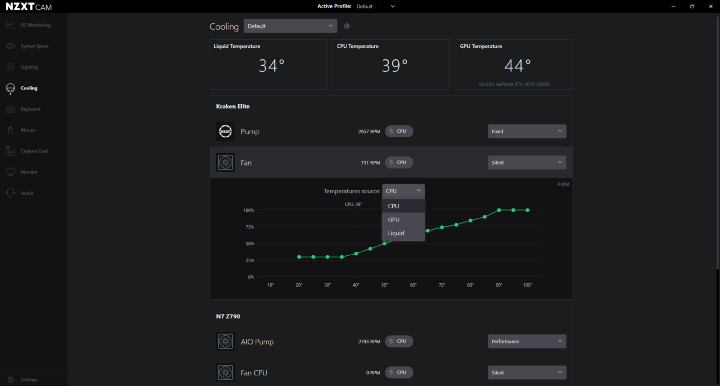Expand the Pump Fixed mode dropdown
The width and height of the screenshot is (720, 386).
(x=527, y=131)
